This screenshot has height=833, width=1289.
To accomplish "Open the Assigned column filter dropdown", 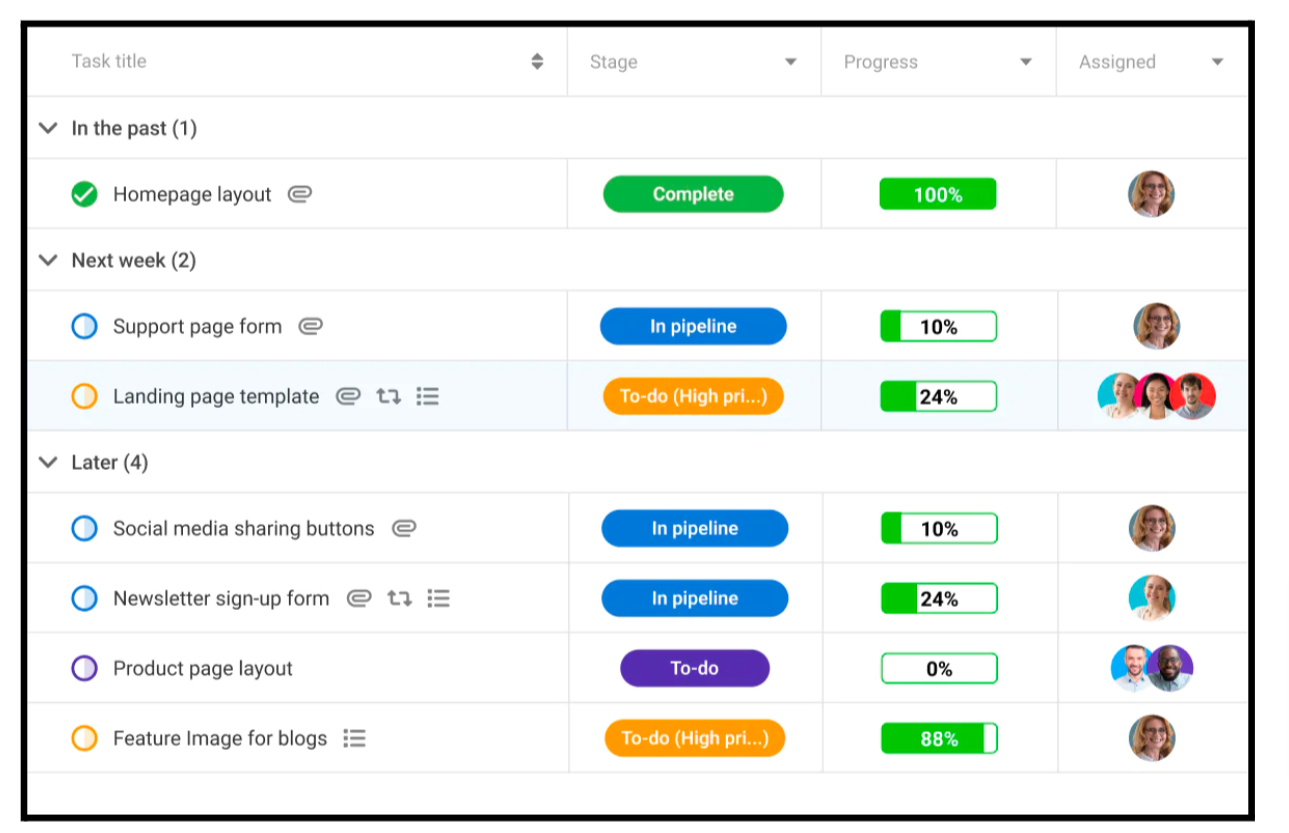I will (x=1217, y=62).
